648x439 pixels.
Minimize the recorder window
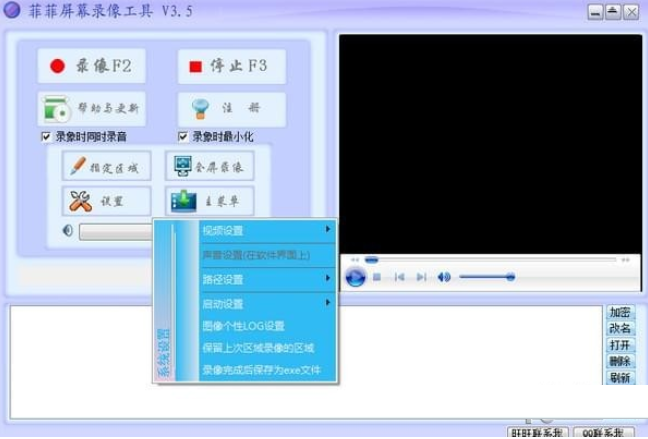(x=595, y=12)
